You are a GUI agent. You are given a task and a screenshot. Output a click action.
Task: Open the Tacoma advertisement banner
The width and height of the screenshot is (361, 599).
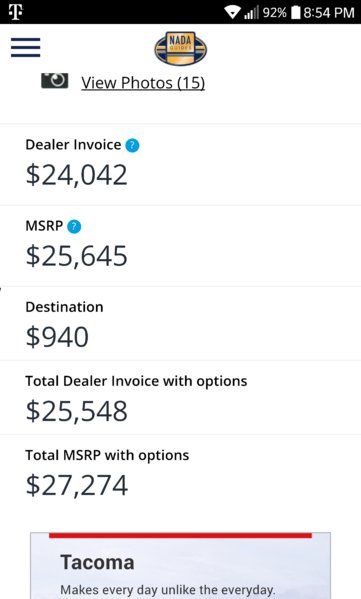[x=180, y=565]
